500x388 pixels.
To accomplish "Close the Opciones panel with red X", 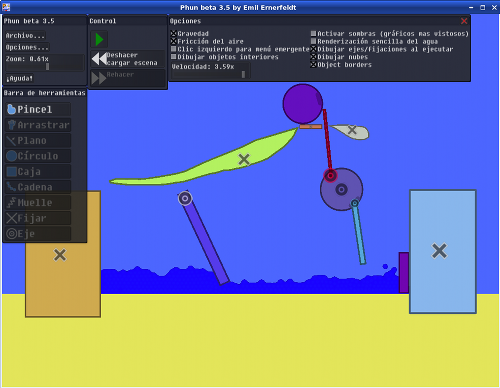I will click(464, 21).
